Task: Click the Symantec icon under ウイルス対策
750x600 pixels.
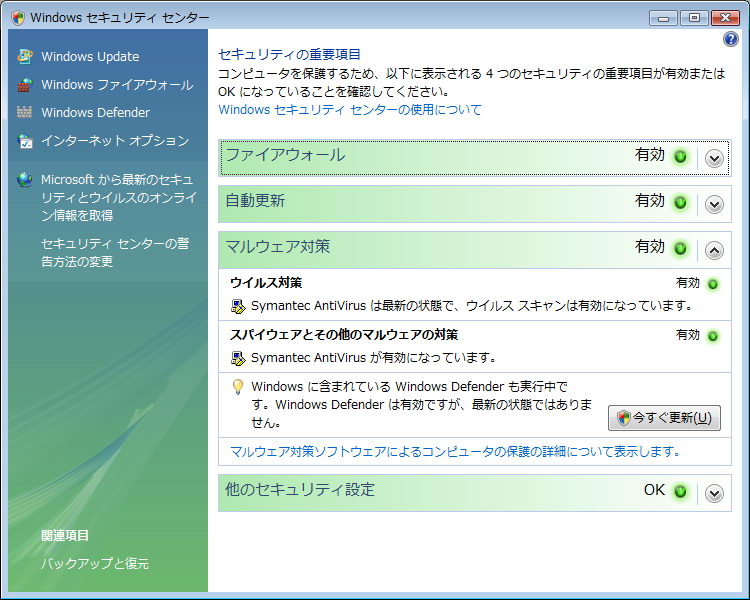Action: coord(238,306)
